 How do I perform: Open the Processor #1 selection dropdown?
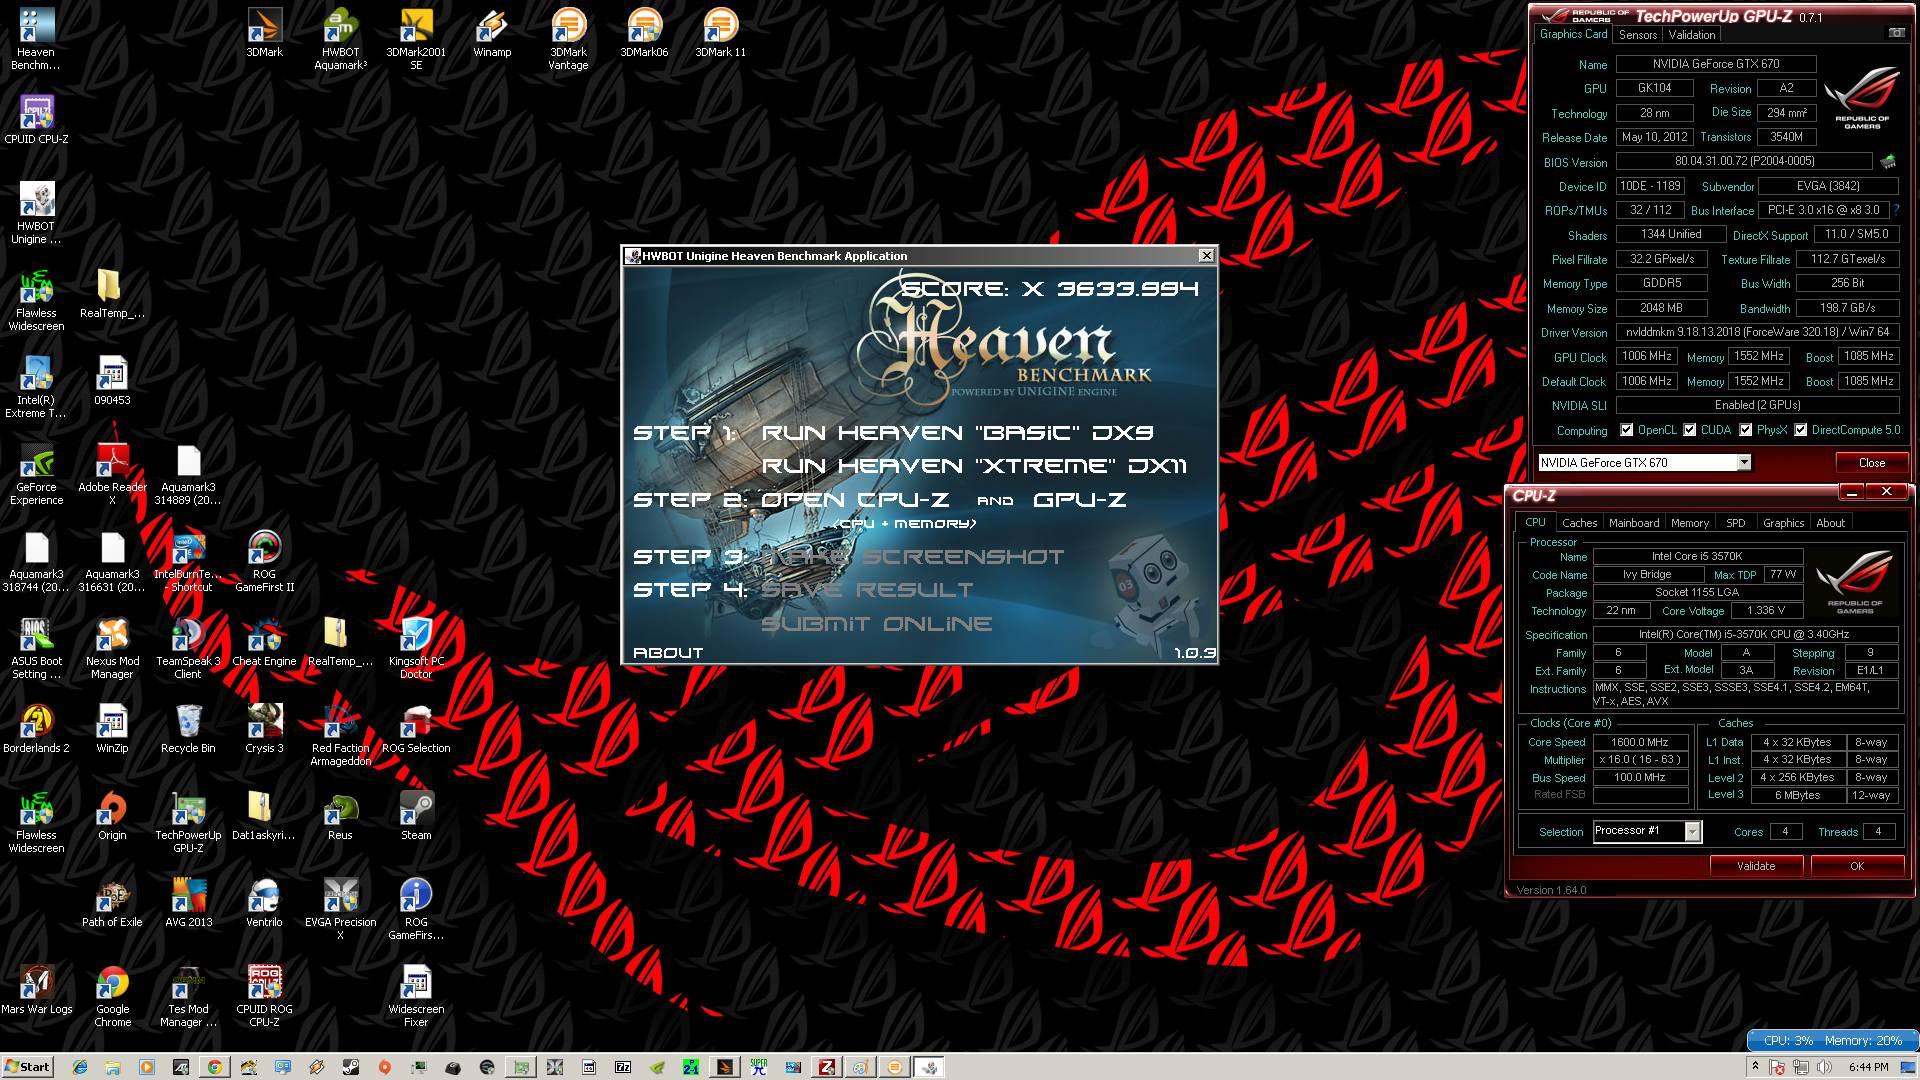pos(1692,832)
